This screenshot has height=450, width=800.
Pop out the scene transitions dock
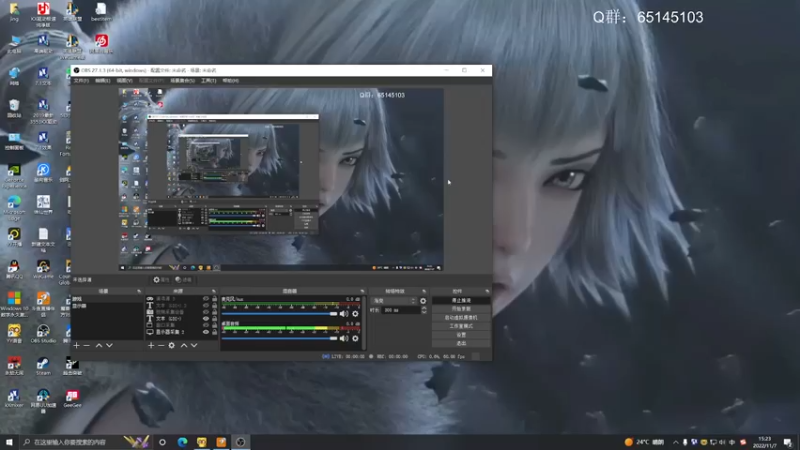(424, 291)
